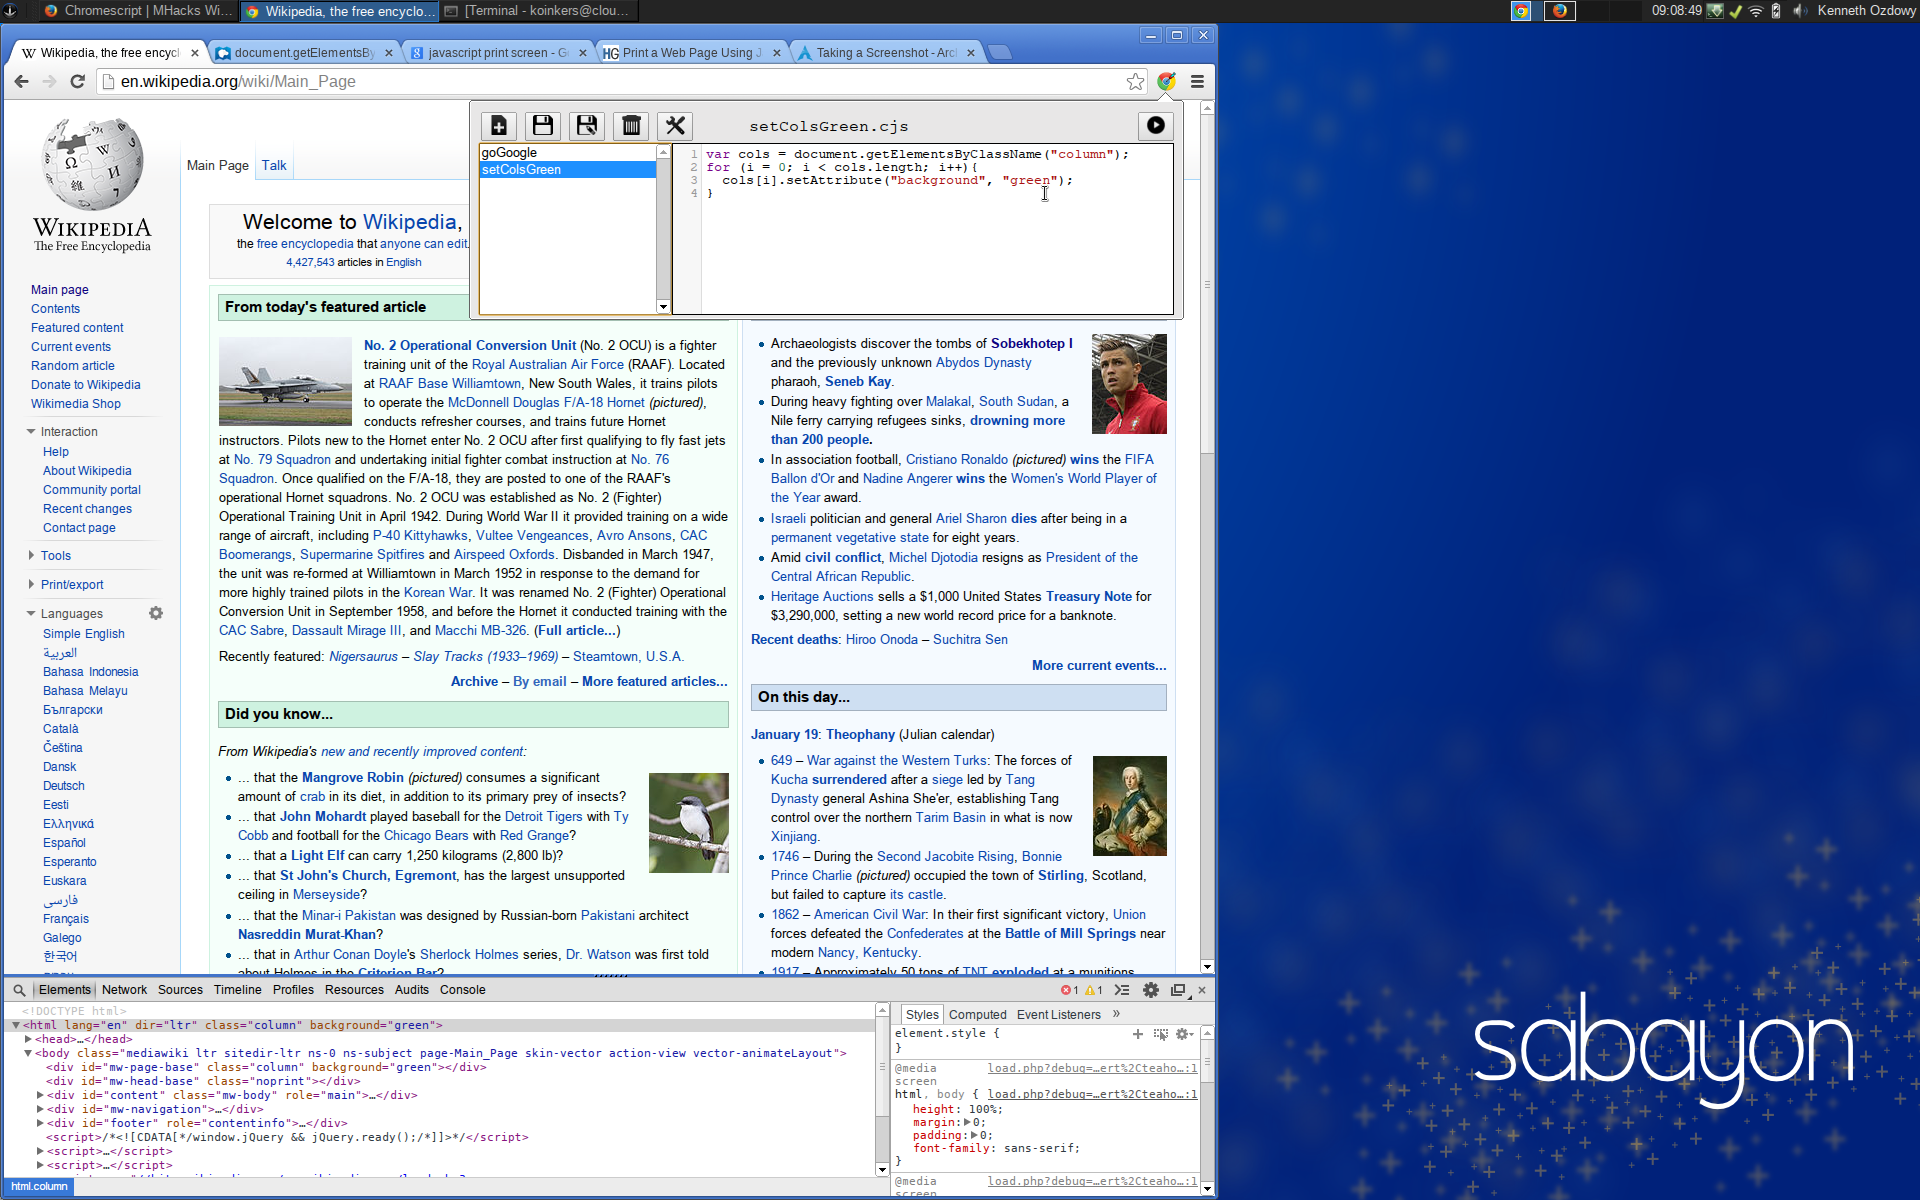Collapse the Languages section in the sidebar

pos(71,614)
